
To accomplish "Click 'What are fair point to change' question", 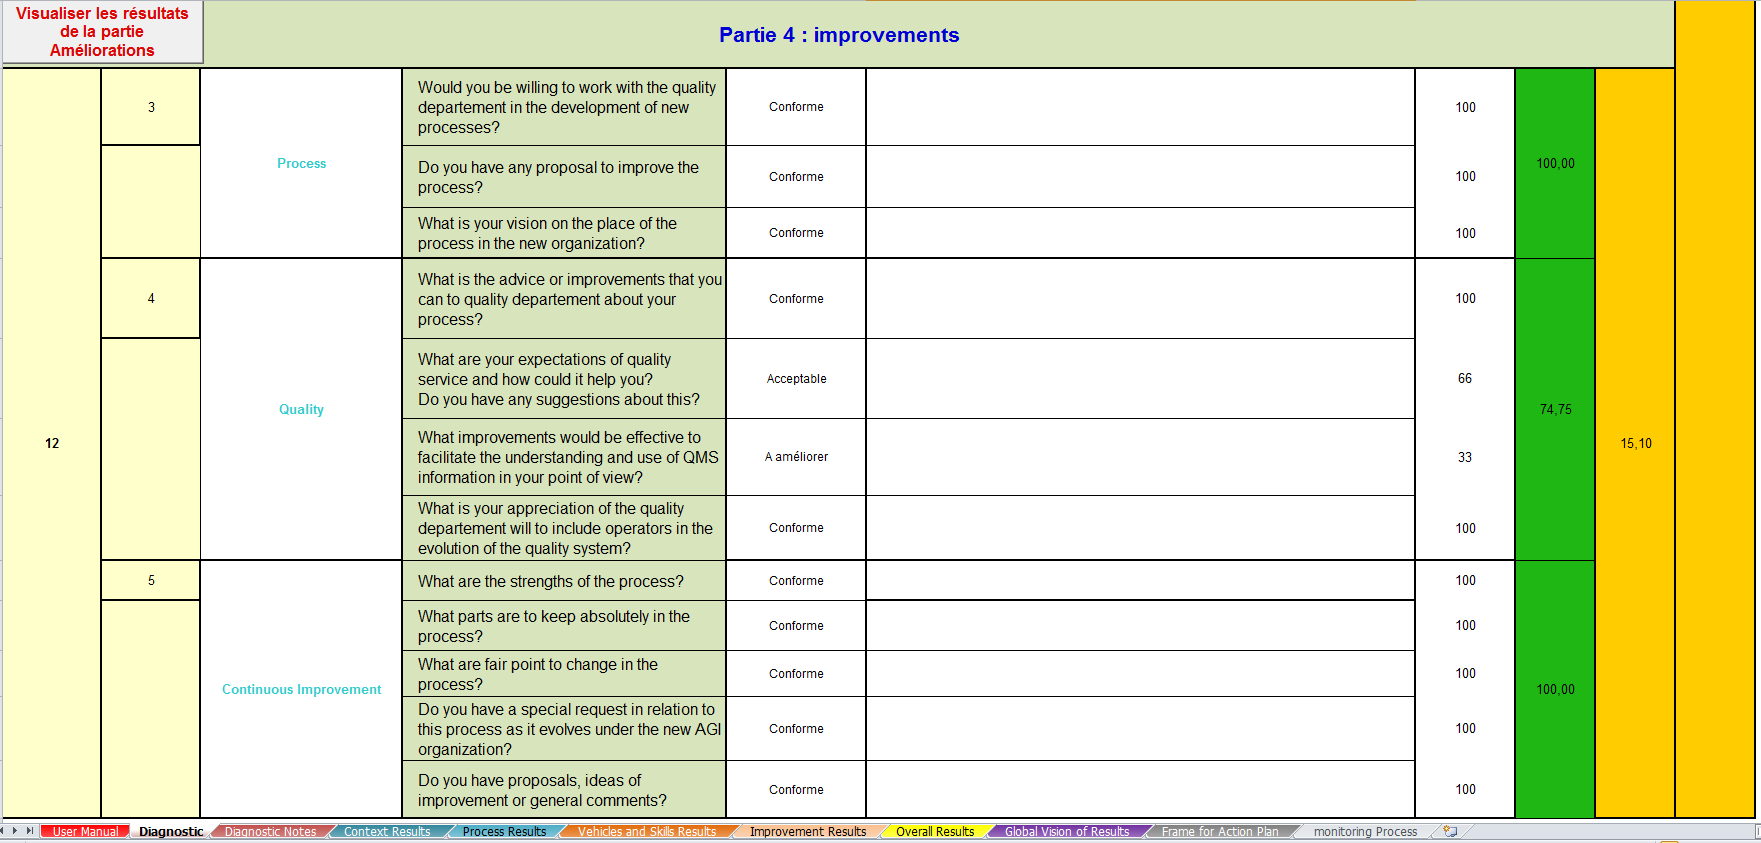I will pyautogui.click(x=564, y=674).
